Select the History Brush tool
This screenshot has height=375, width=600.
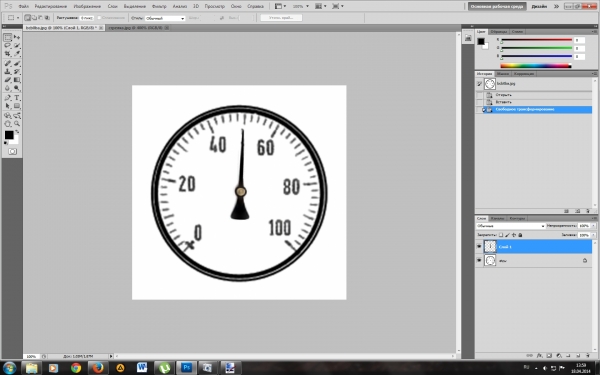tap(17, 72)
